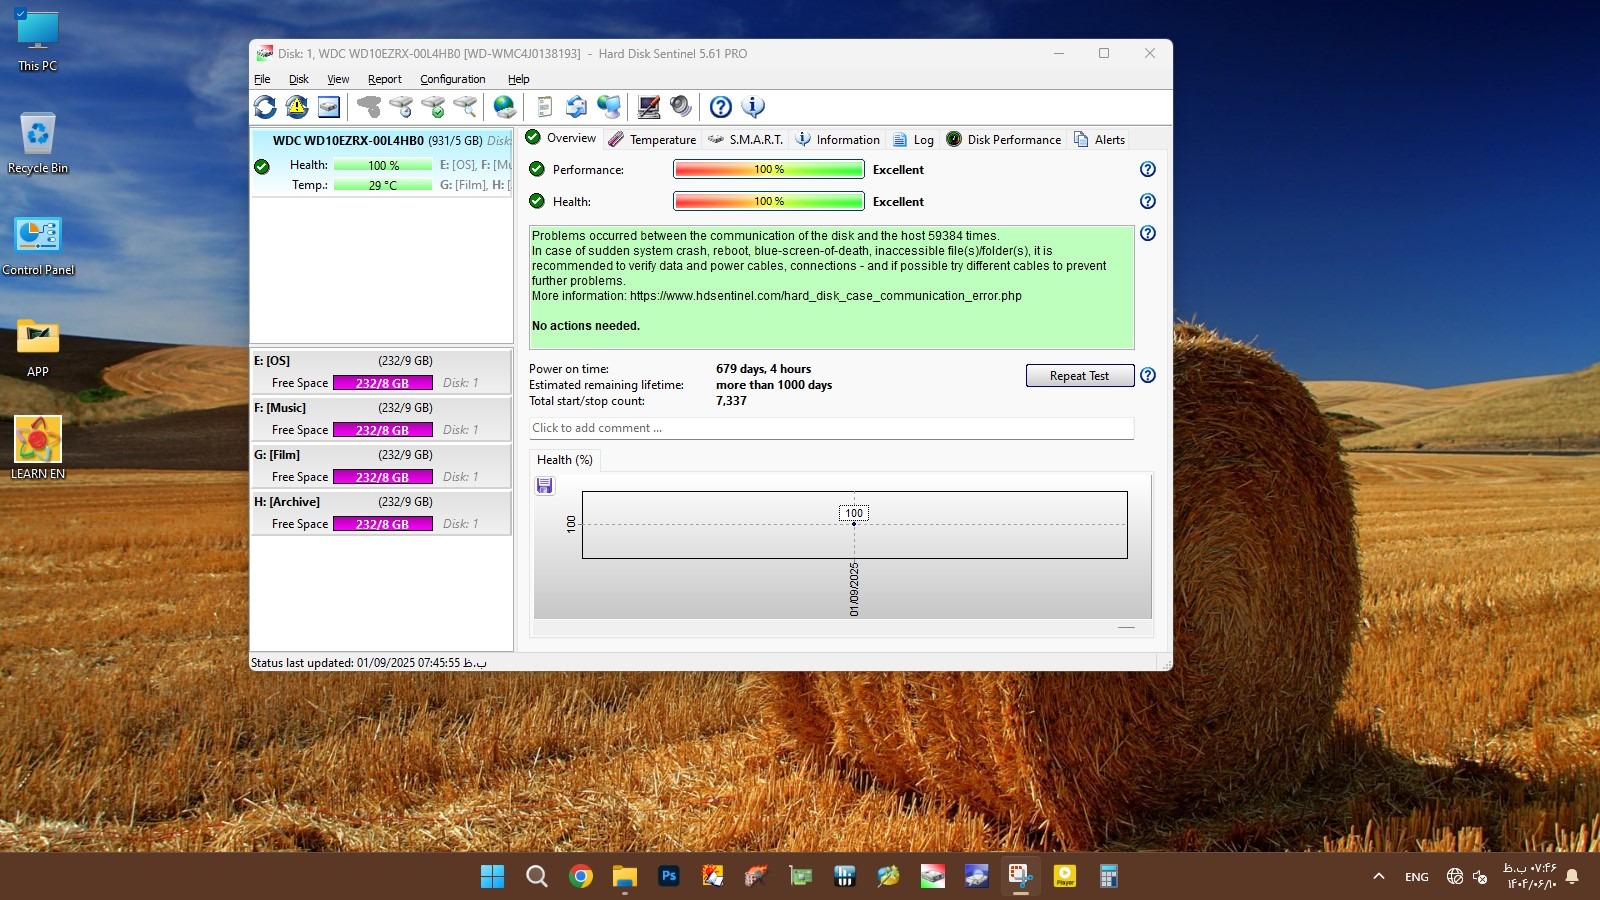Click the 'No actions needed.' text
Image resolution: width=1600 pixels, height=900 pixels.
[x=586, y=326]
